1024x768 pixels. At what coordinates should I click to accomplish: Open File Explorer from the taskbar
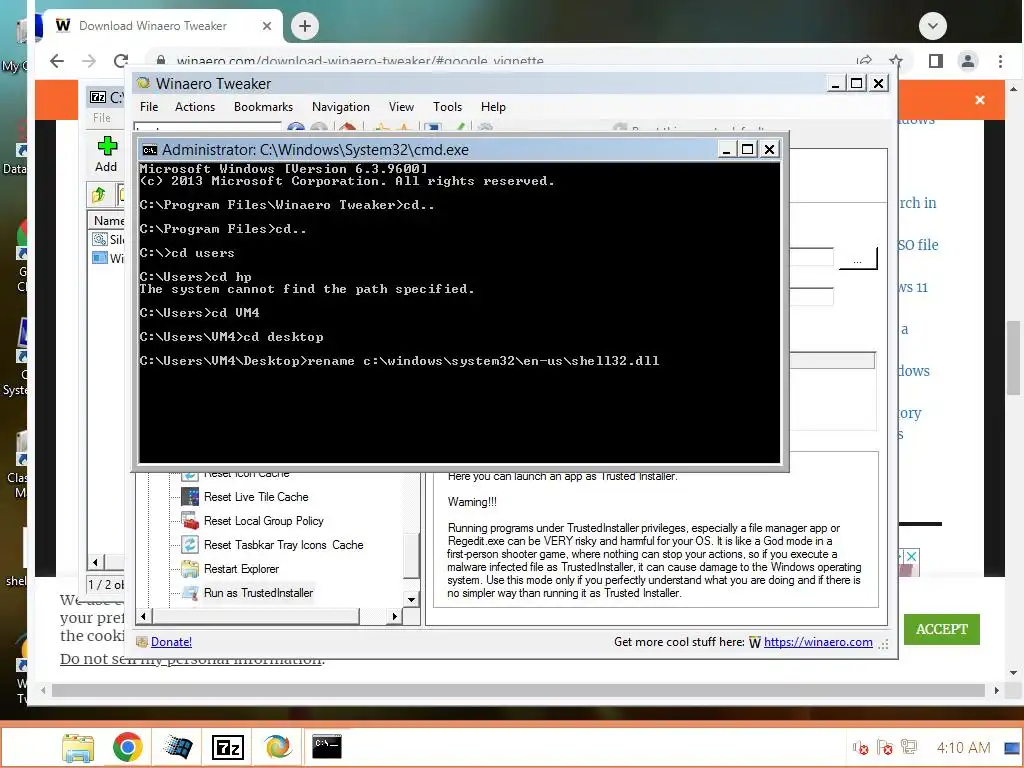[x=78, y=746]
